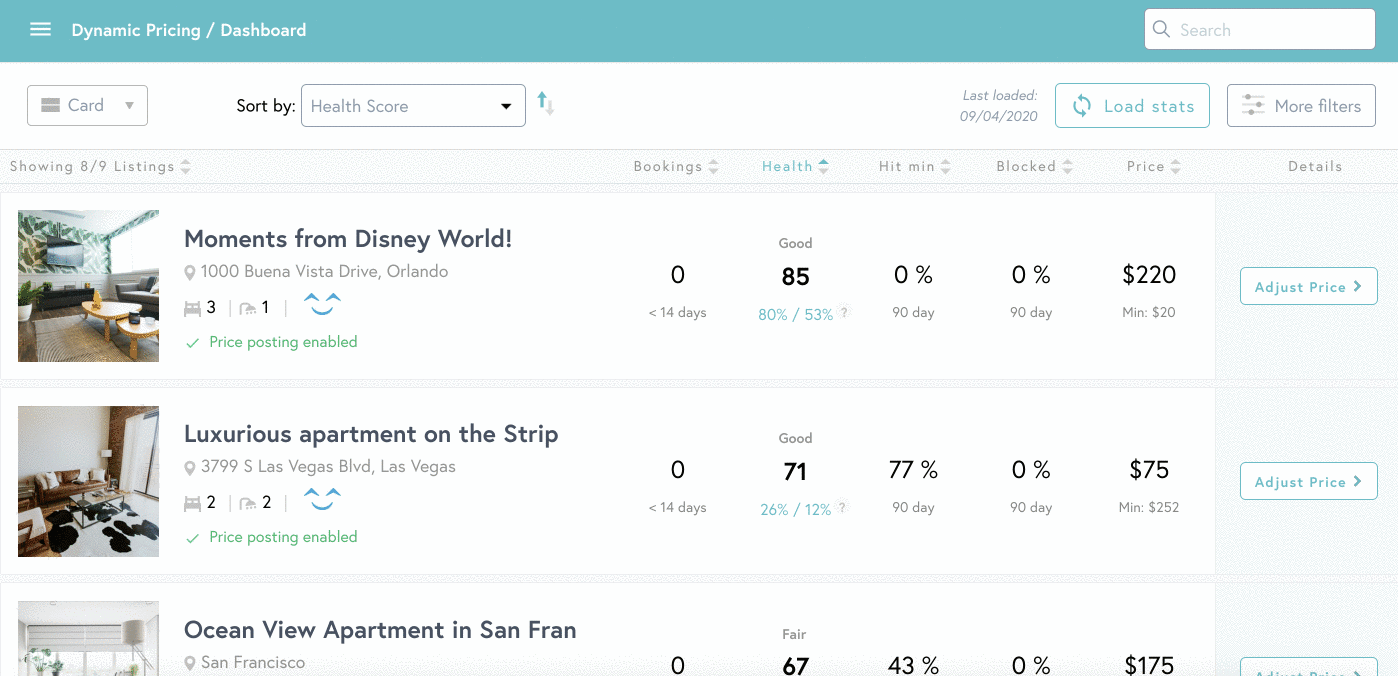Click the 26% / 12% health link

795,509
